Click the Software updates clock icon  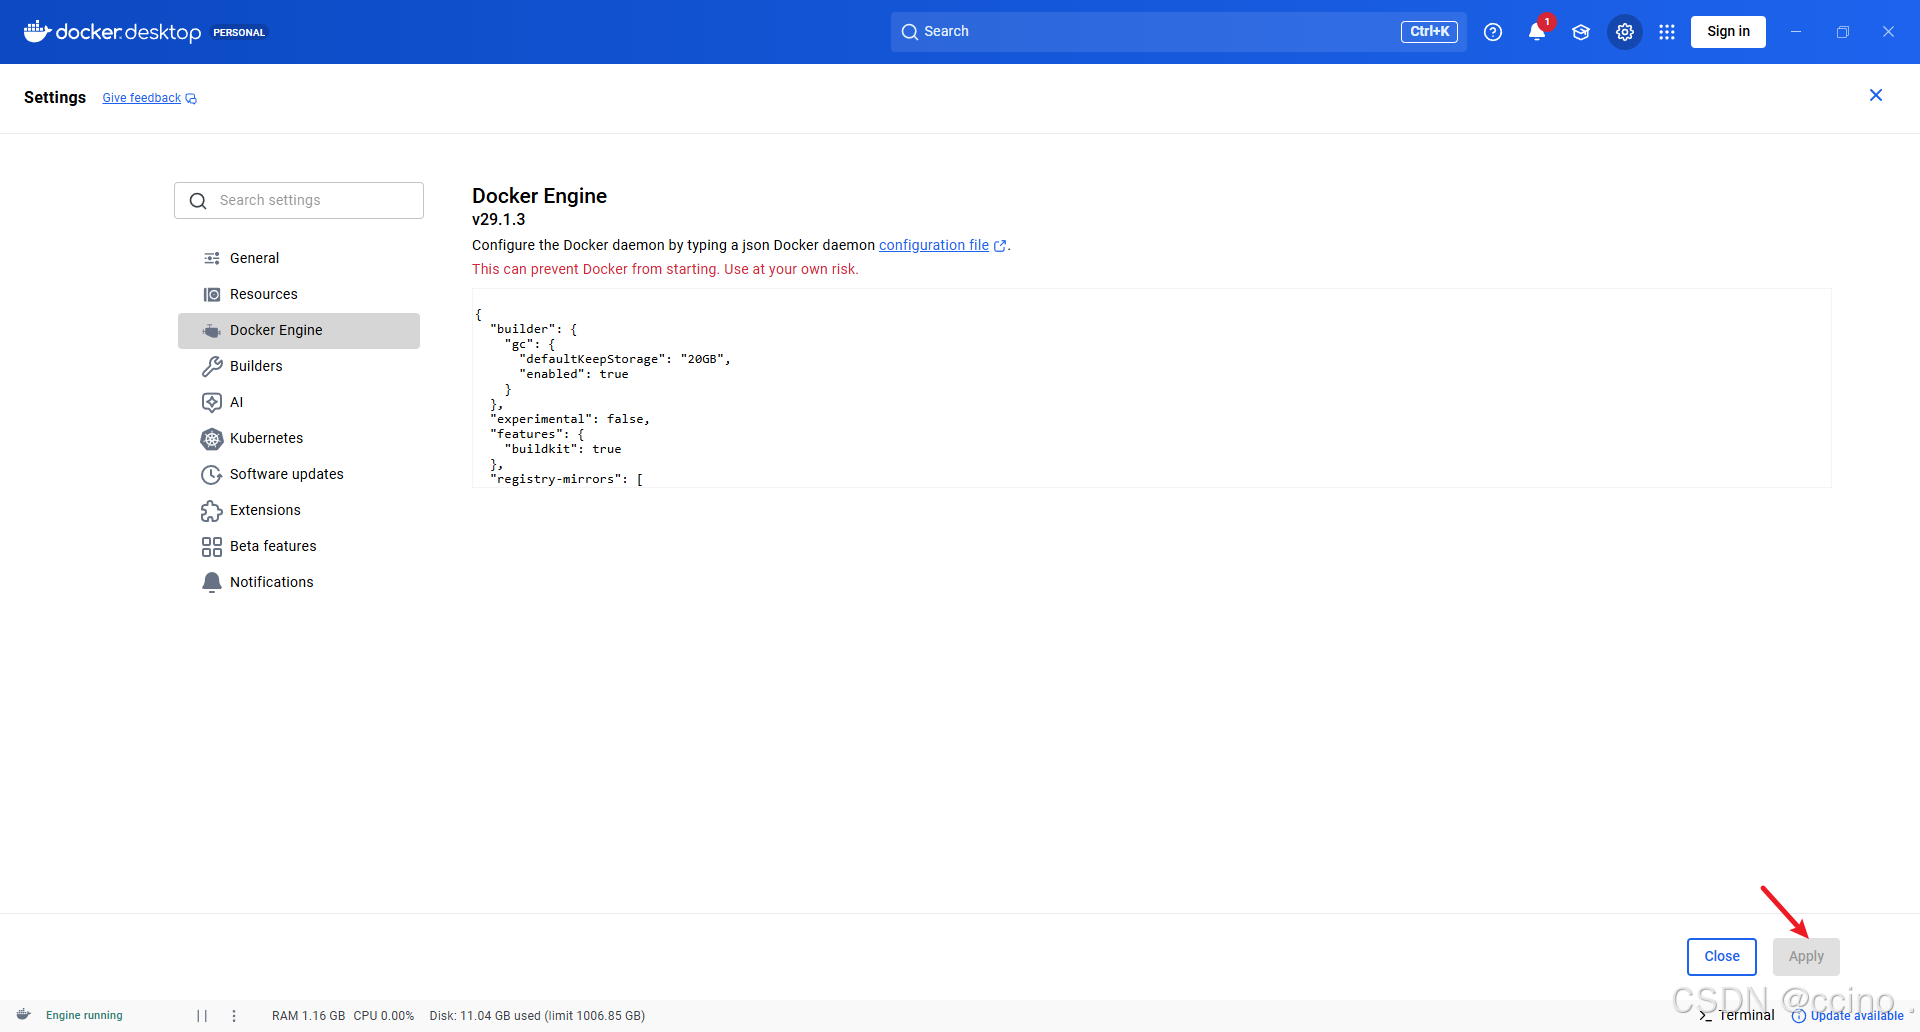click(x=212, y=474)
